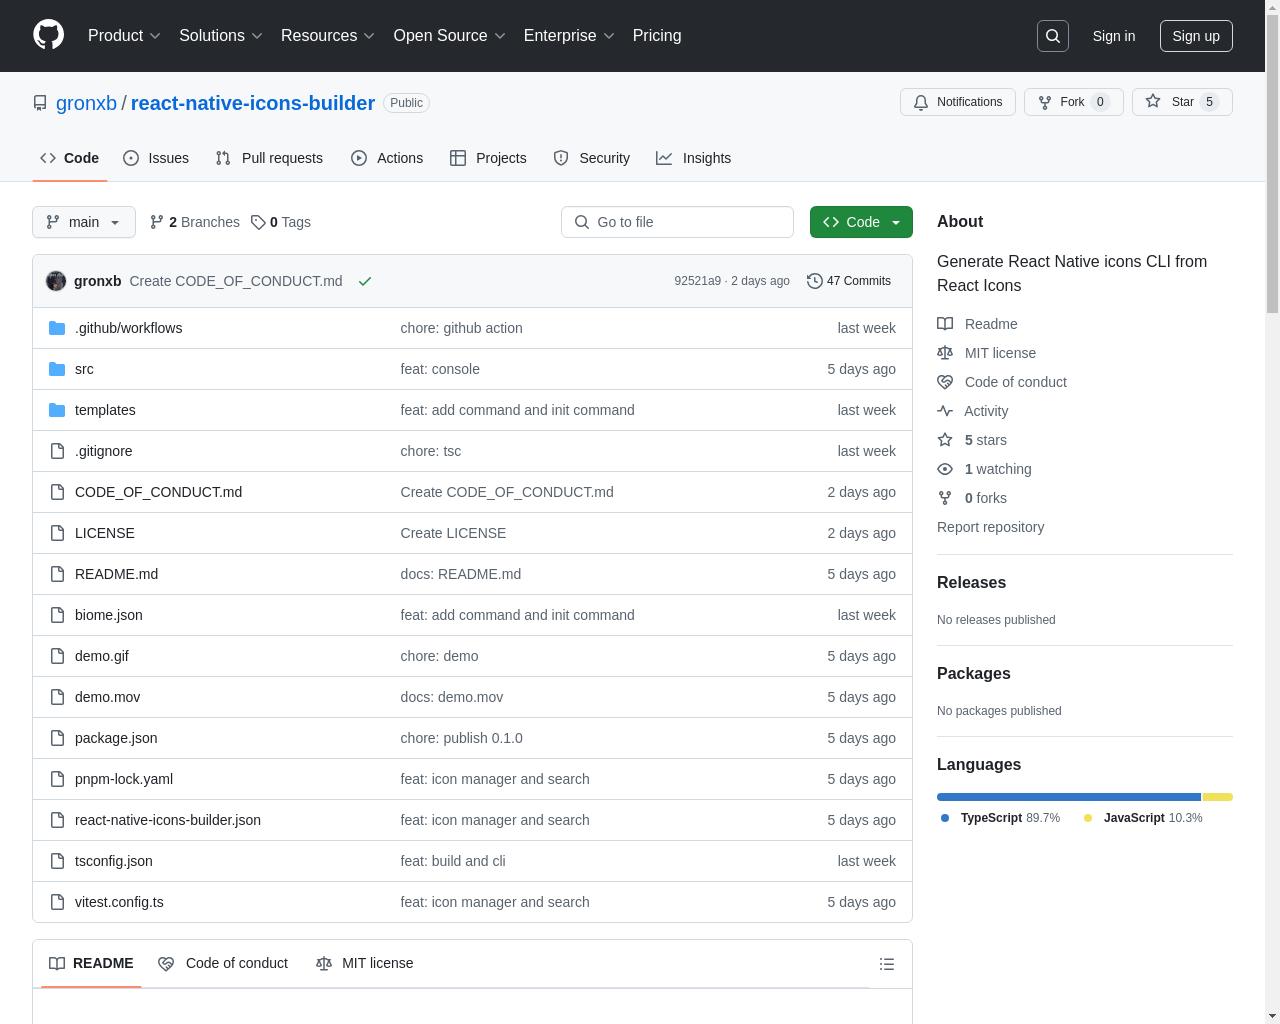Switch to the Pull requests tab
The height and width of the screenshot is (1024, 1280).
269,158
